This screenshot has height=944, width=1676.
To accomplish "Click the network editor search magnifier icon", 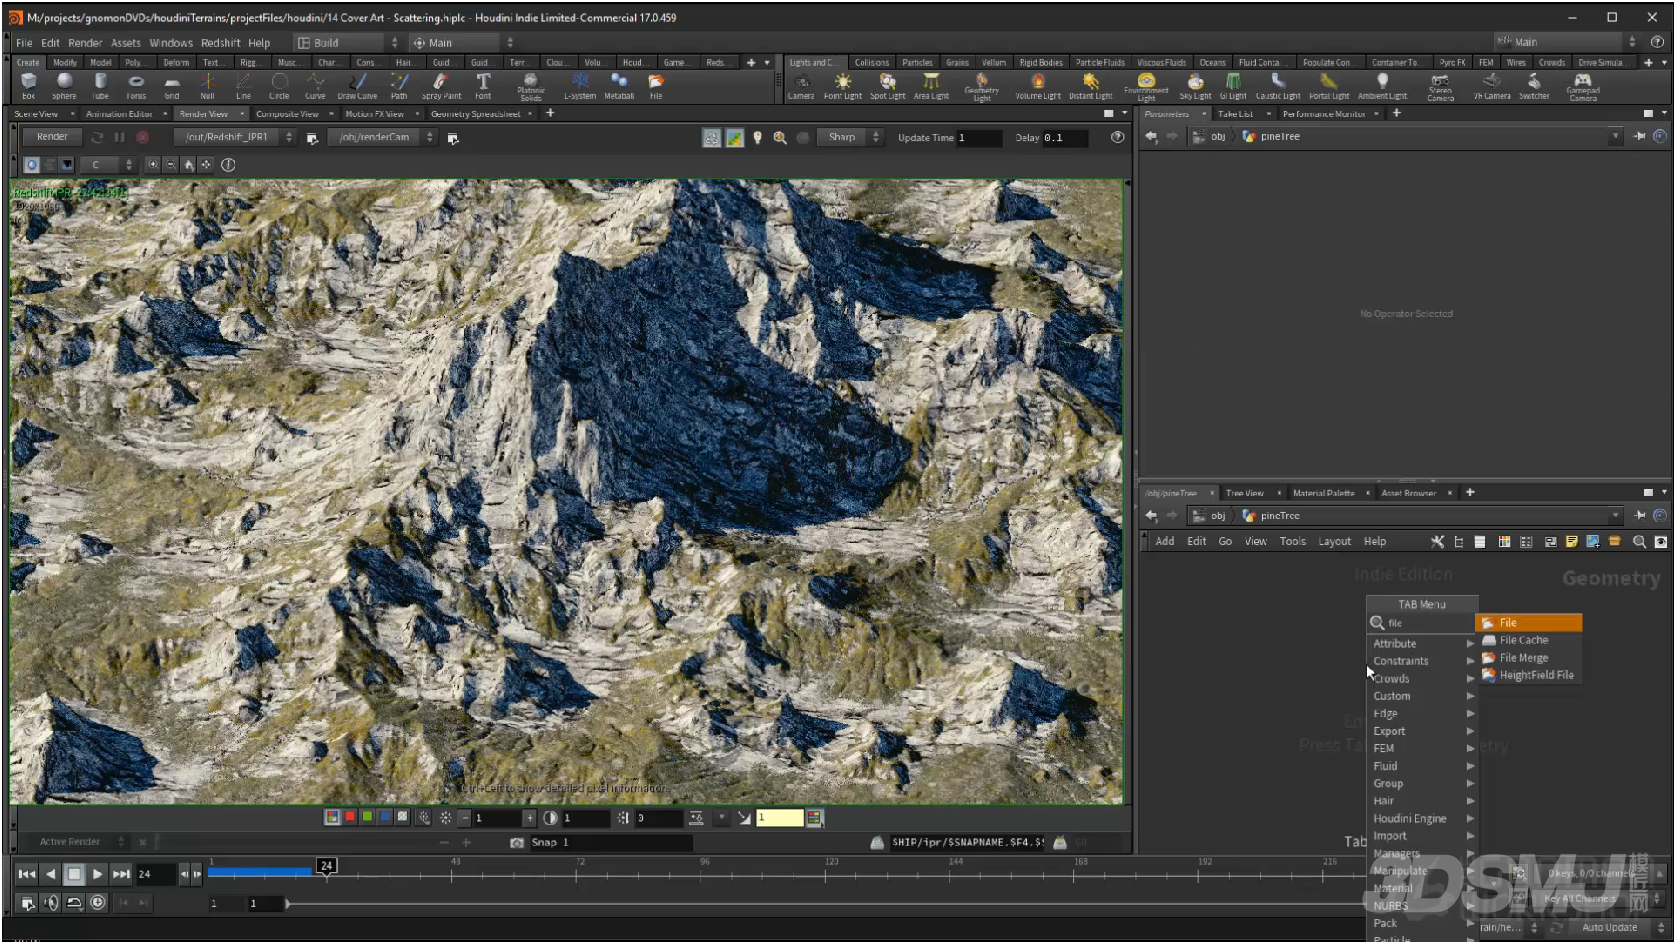I will coord(1639,541).
